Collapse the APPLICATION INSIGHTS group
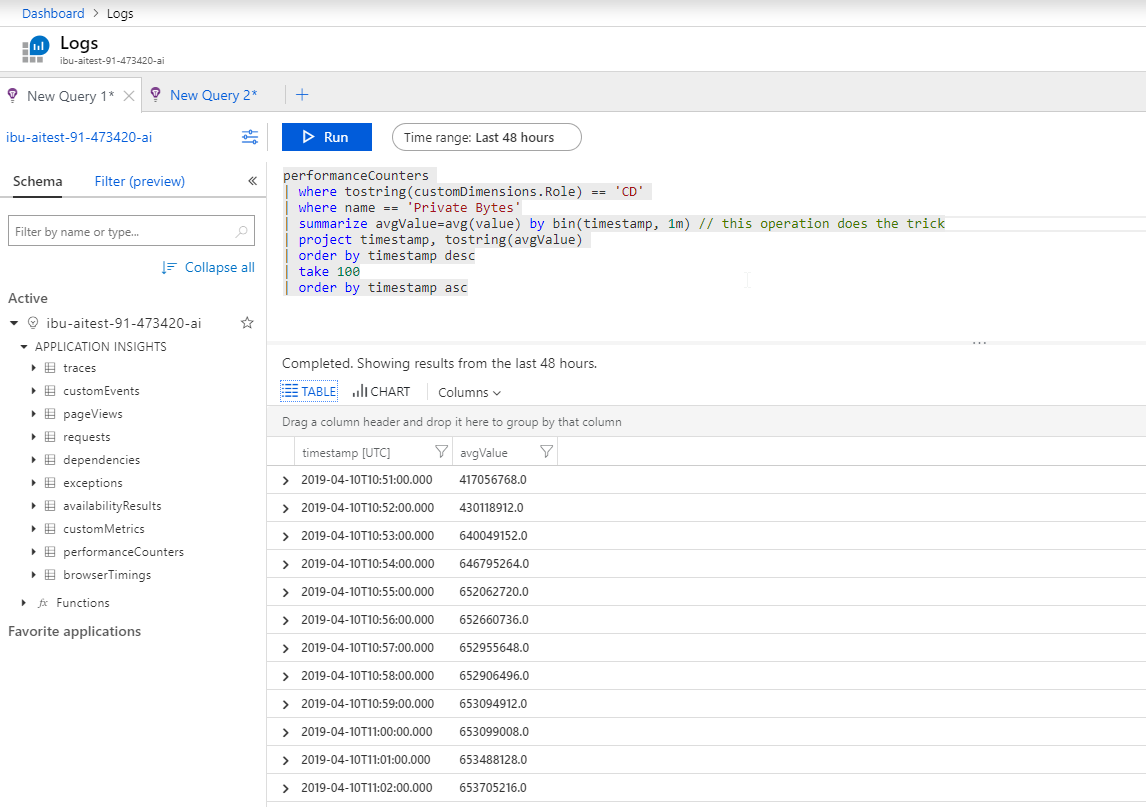The image size is (1146, 807). click(24, 346)
